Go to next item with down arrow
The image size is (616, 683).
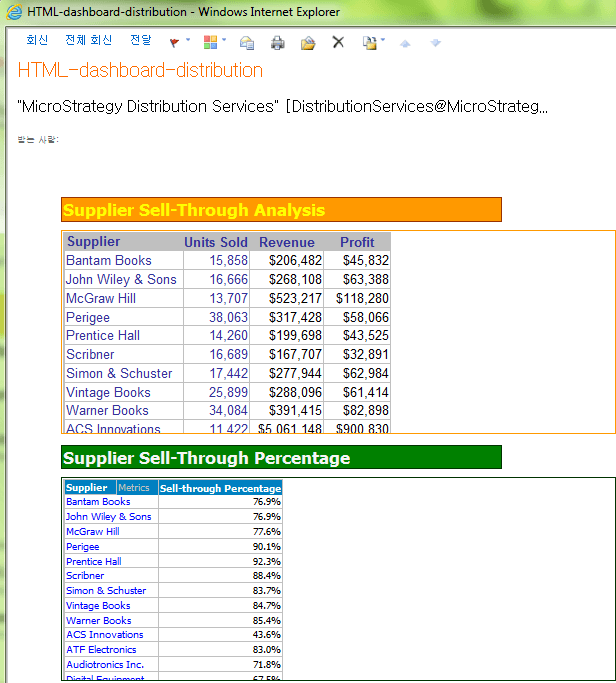point(436,43)
